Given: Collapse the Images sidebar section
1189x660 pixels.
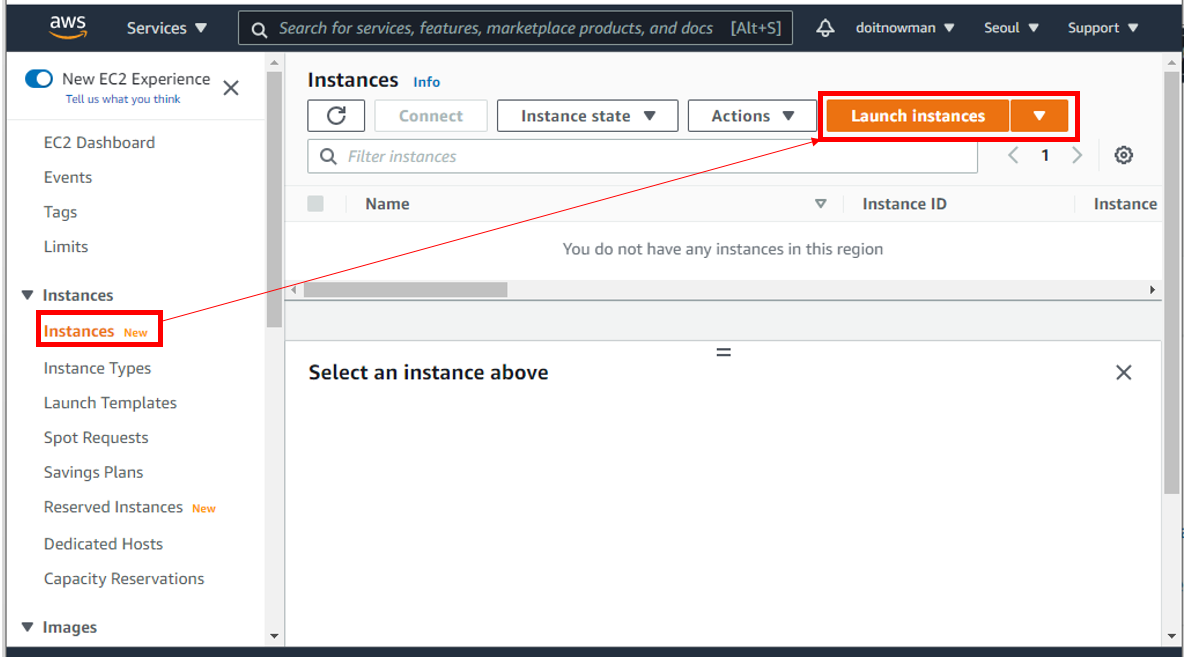Looking at the screenshot, I should click(27, 627).
